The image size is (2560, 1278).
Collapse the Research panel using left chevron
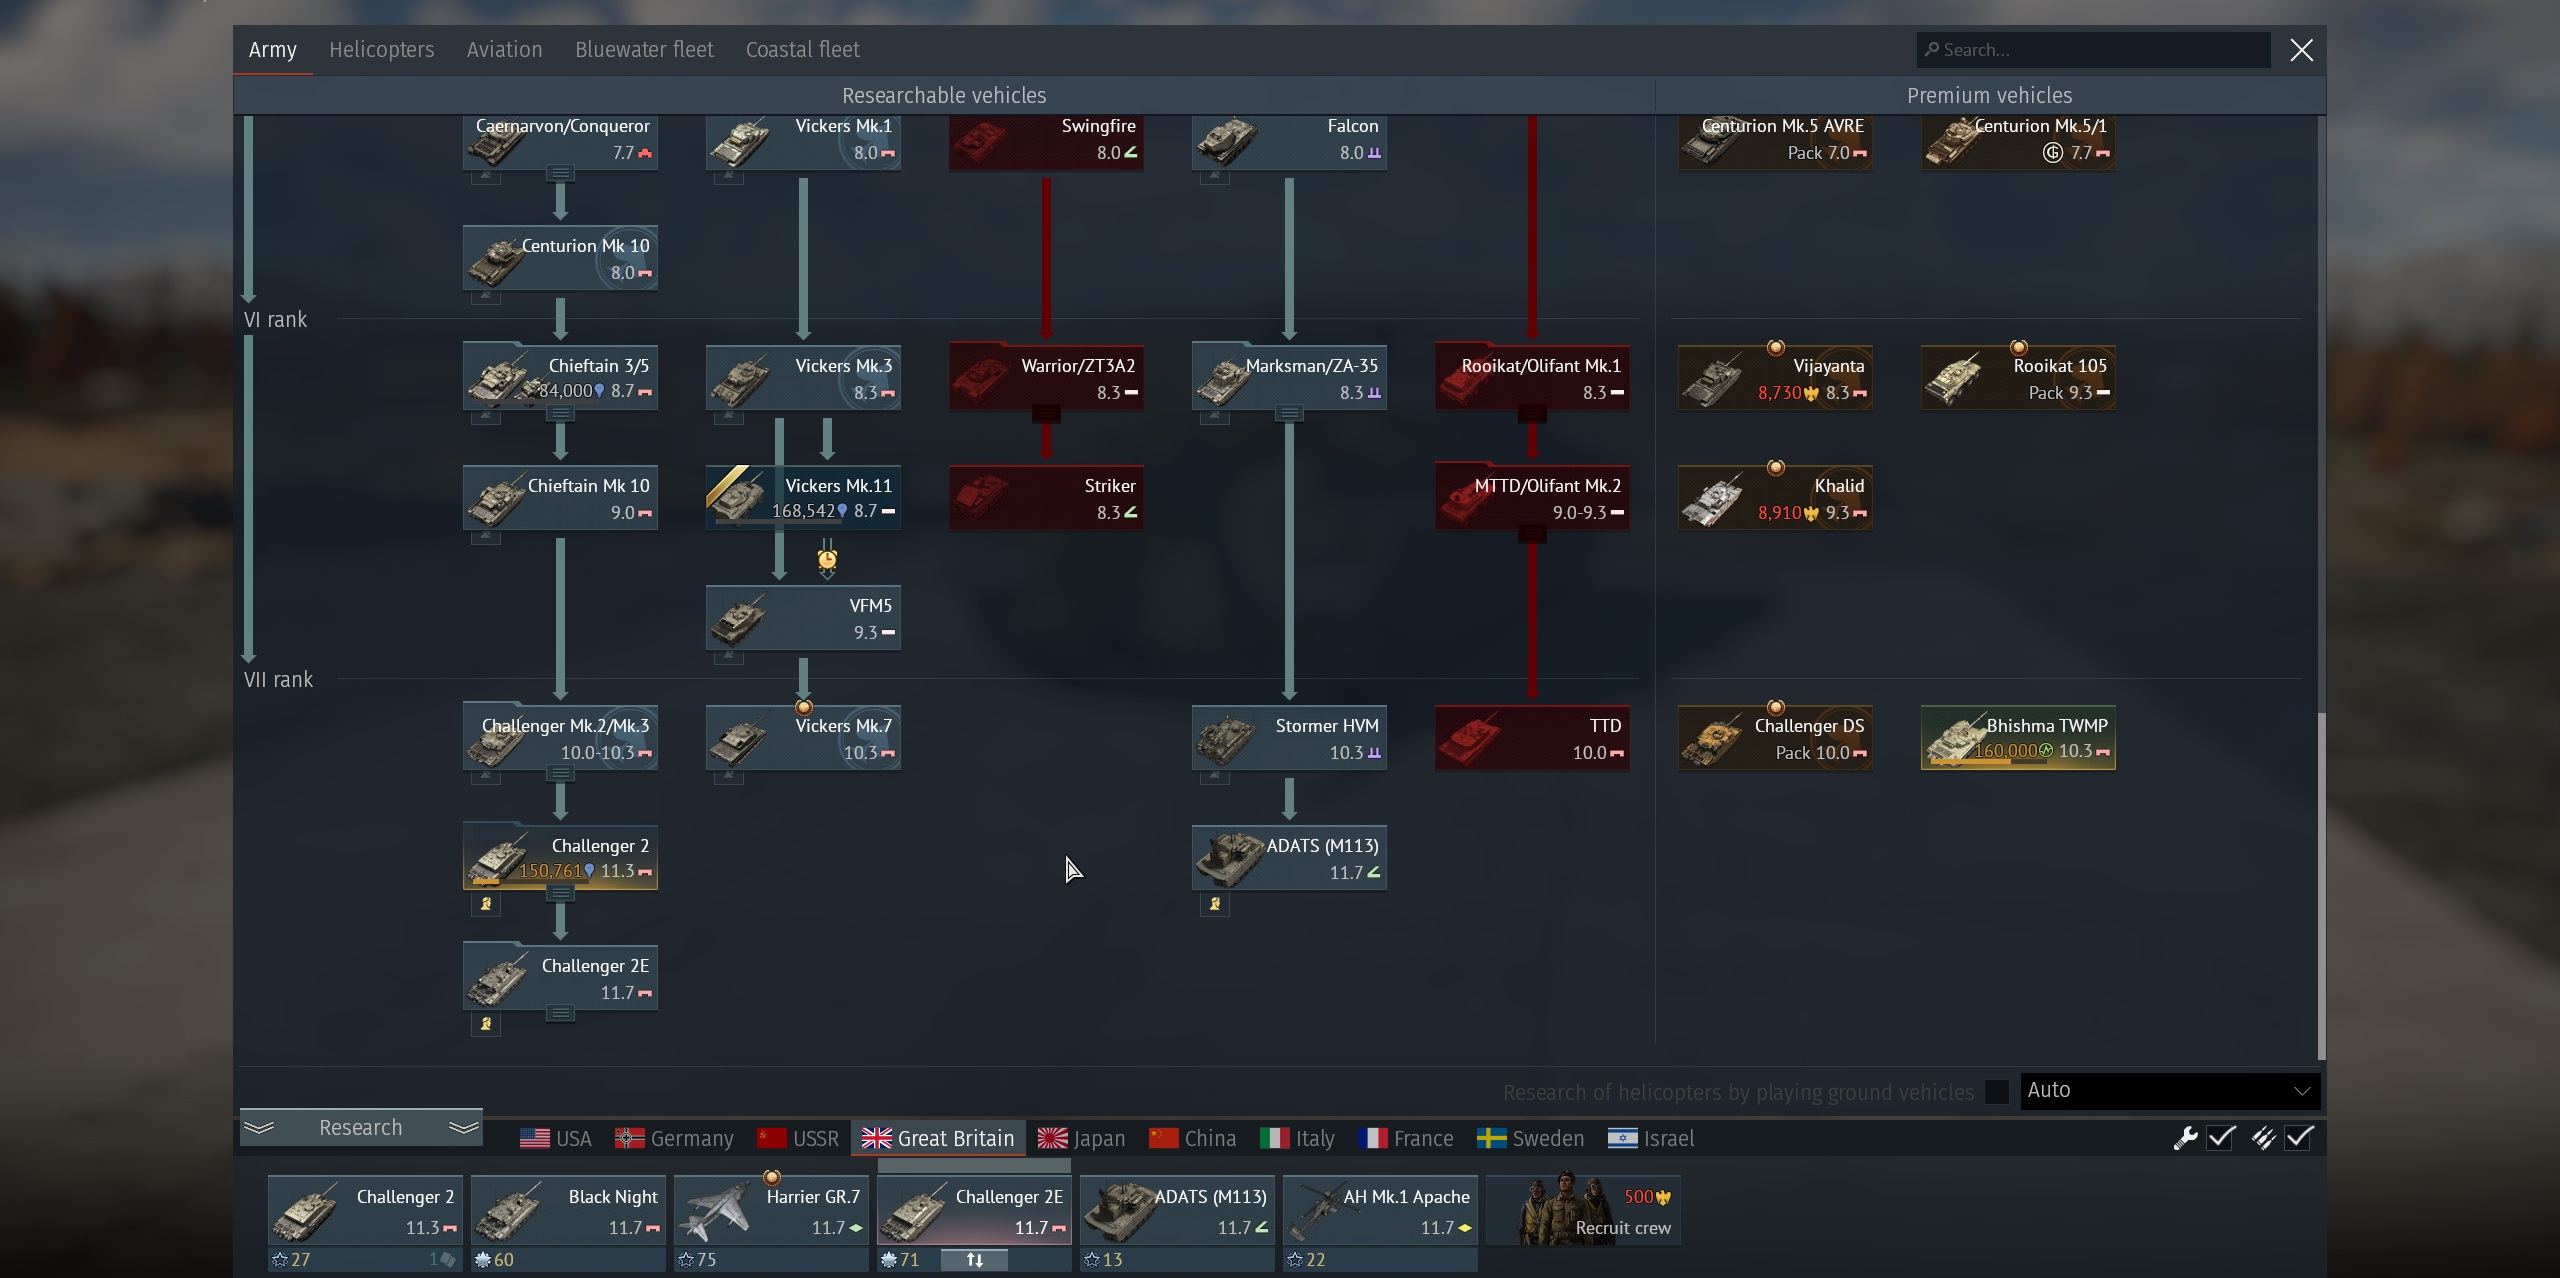[259, 1128]
